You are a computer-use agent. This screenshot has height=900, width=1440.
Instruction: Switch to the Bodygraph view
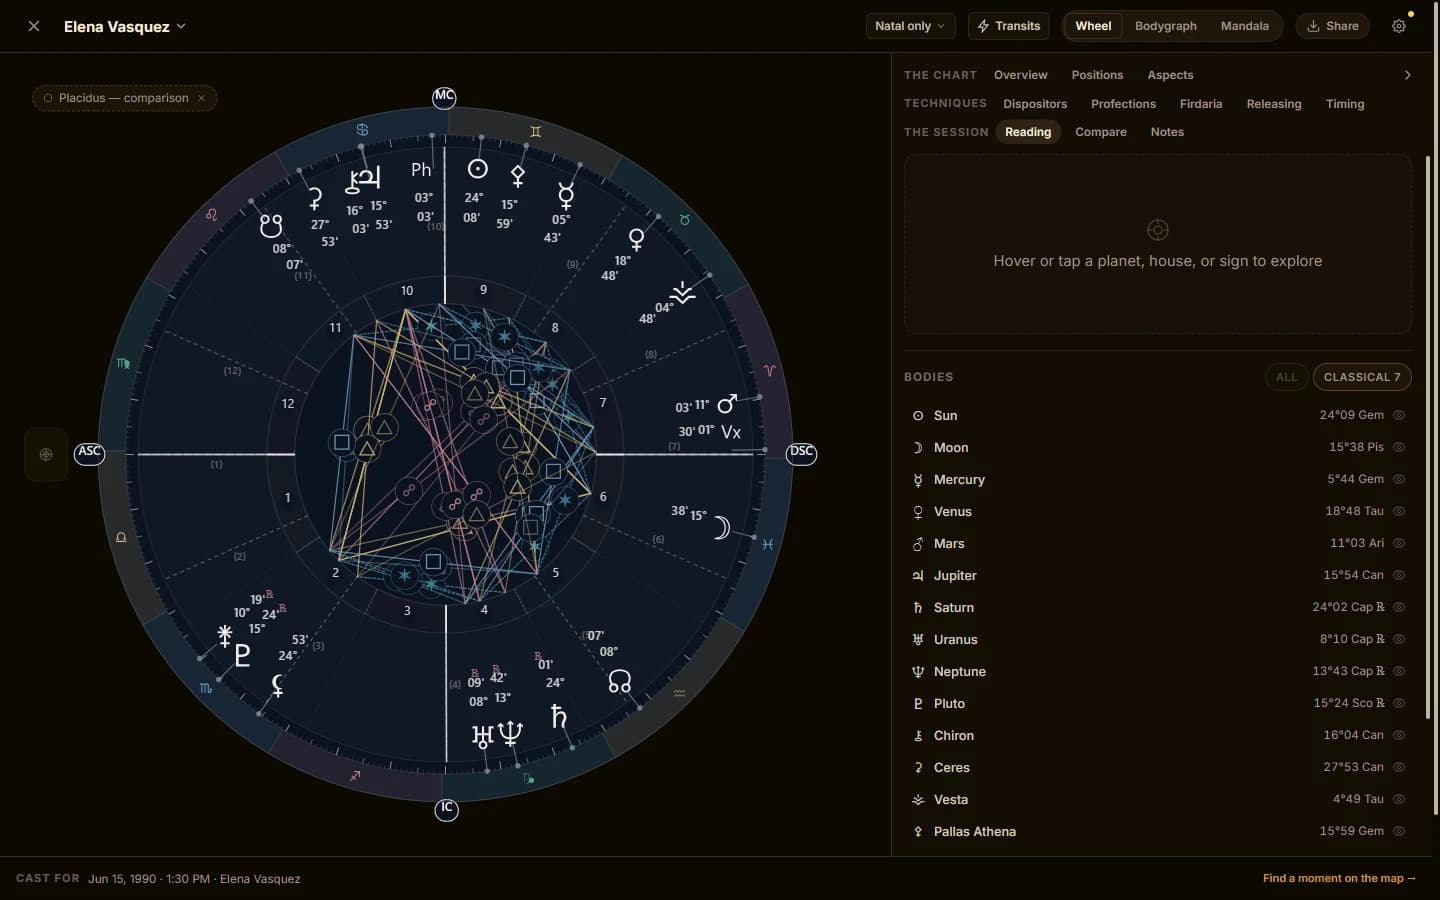tap(1165, 26)
